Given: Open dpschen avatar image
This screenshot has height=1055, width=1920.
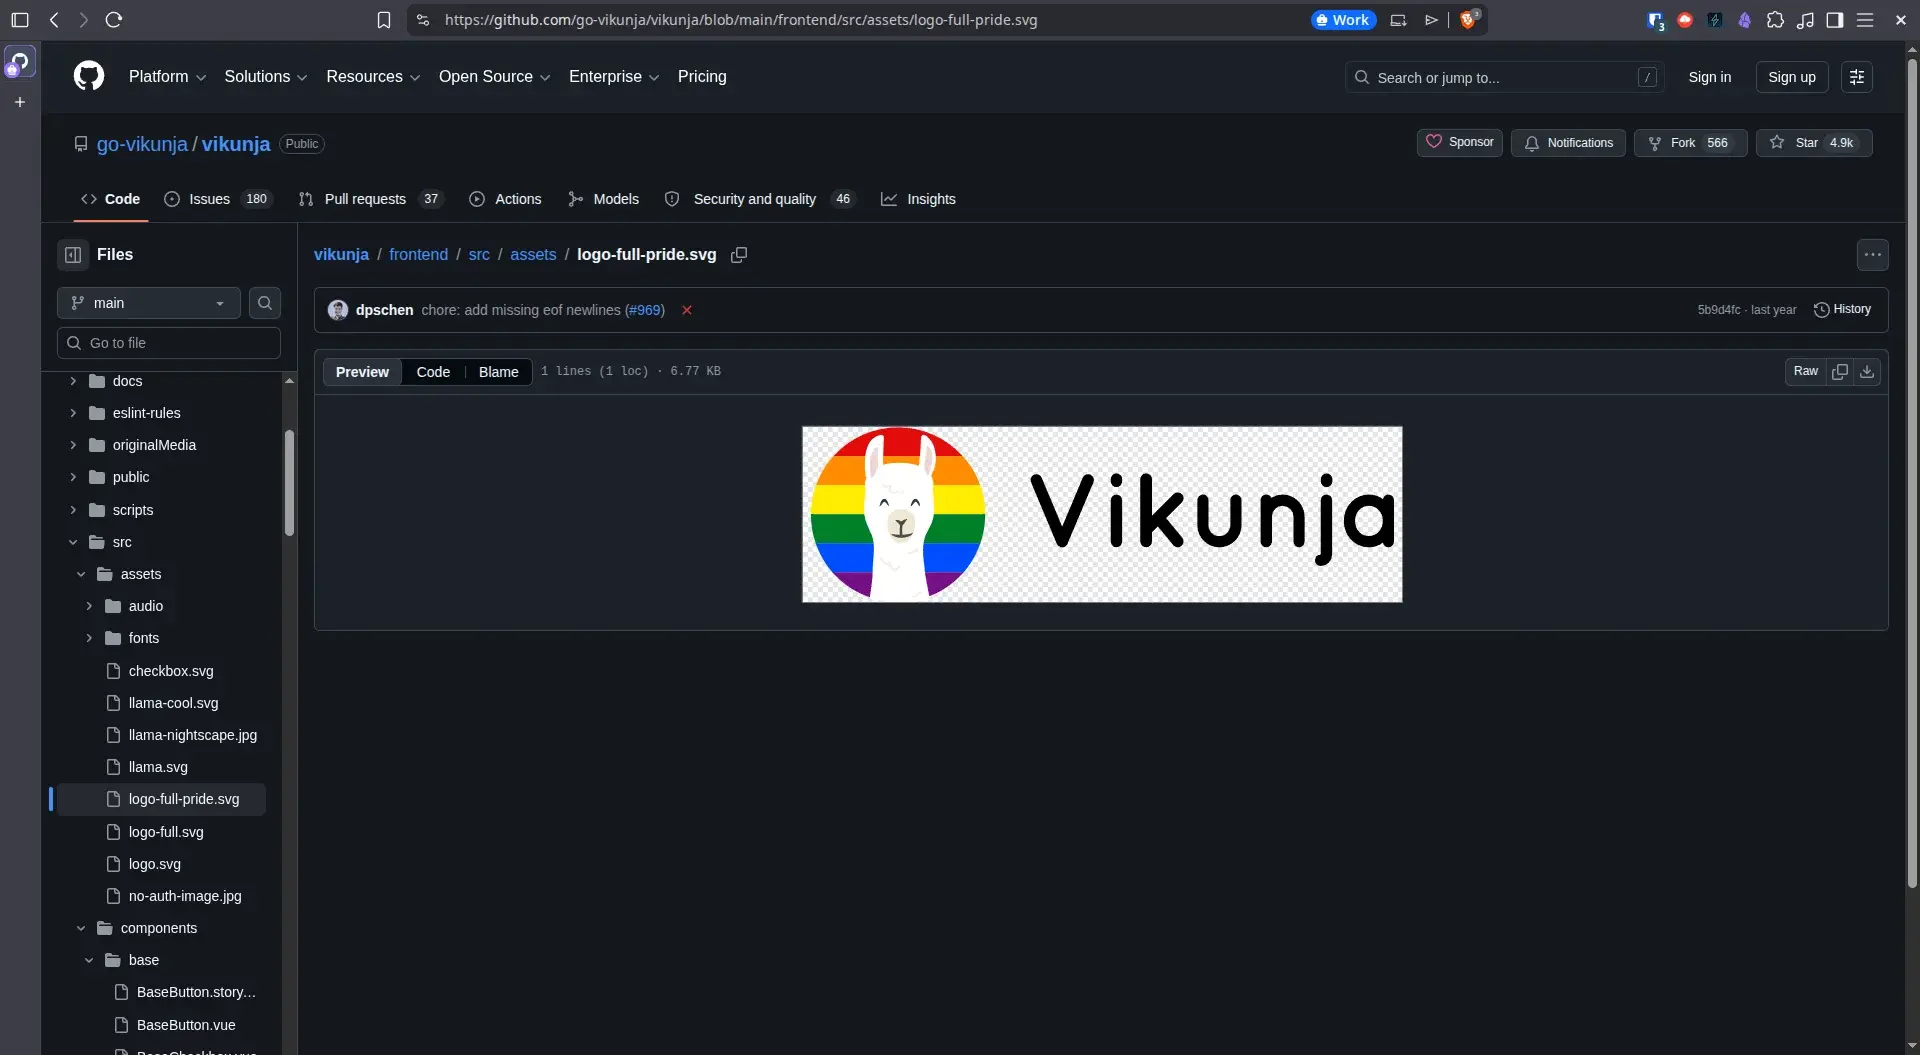Looking at the screenshot, I should click(338, 310).
